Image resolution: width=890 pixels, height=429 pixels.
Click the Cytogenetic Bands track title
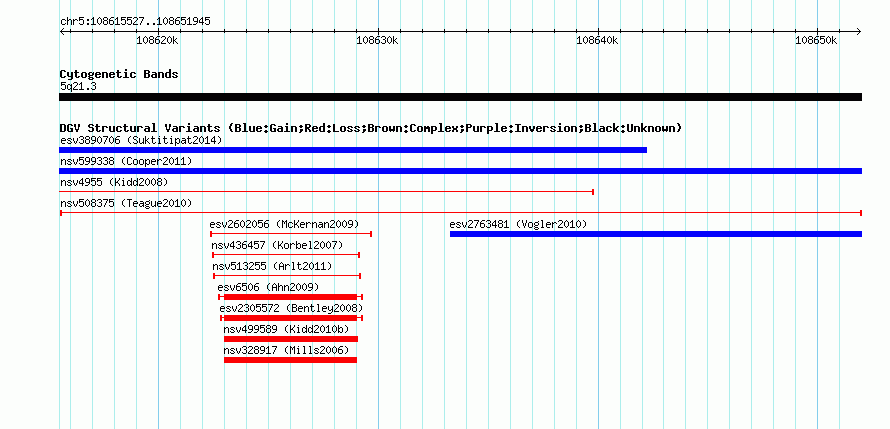119,74
